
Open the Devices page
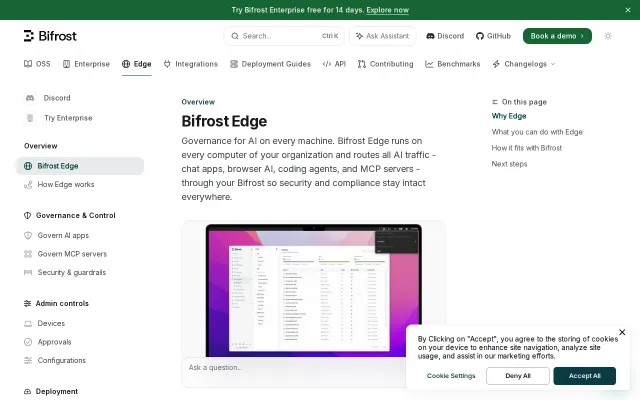click(x=51, y=323)
